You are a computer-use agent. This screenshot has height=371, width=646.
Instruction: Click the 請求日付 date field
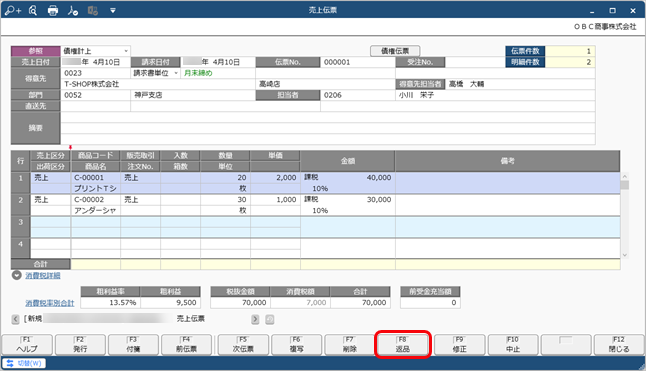(218, 62)
